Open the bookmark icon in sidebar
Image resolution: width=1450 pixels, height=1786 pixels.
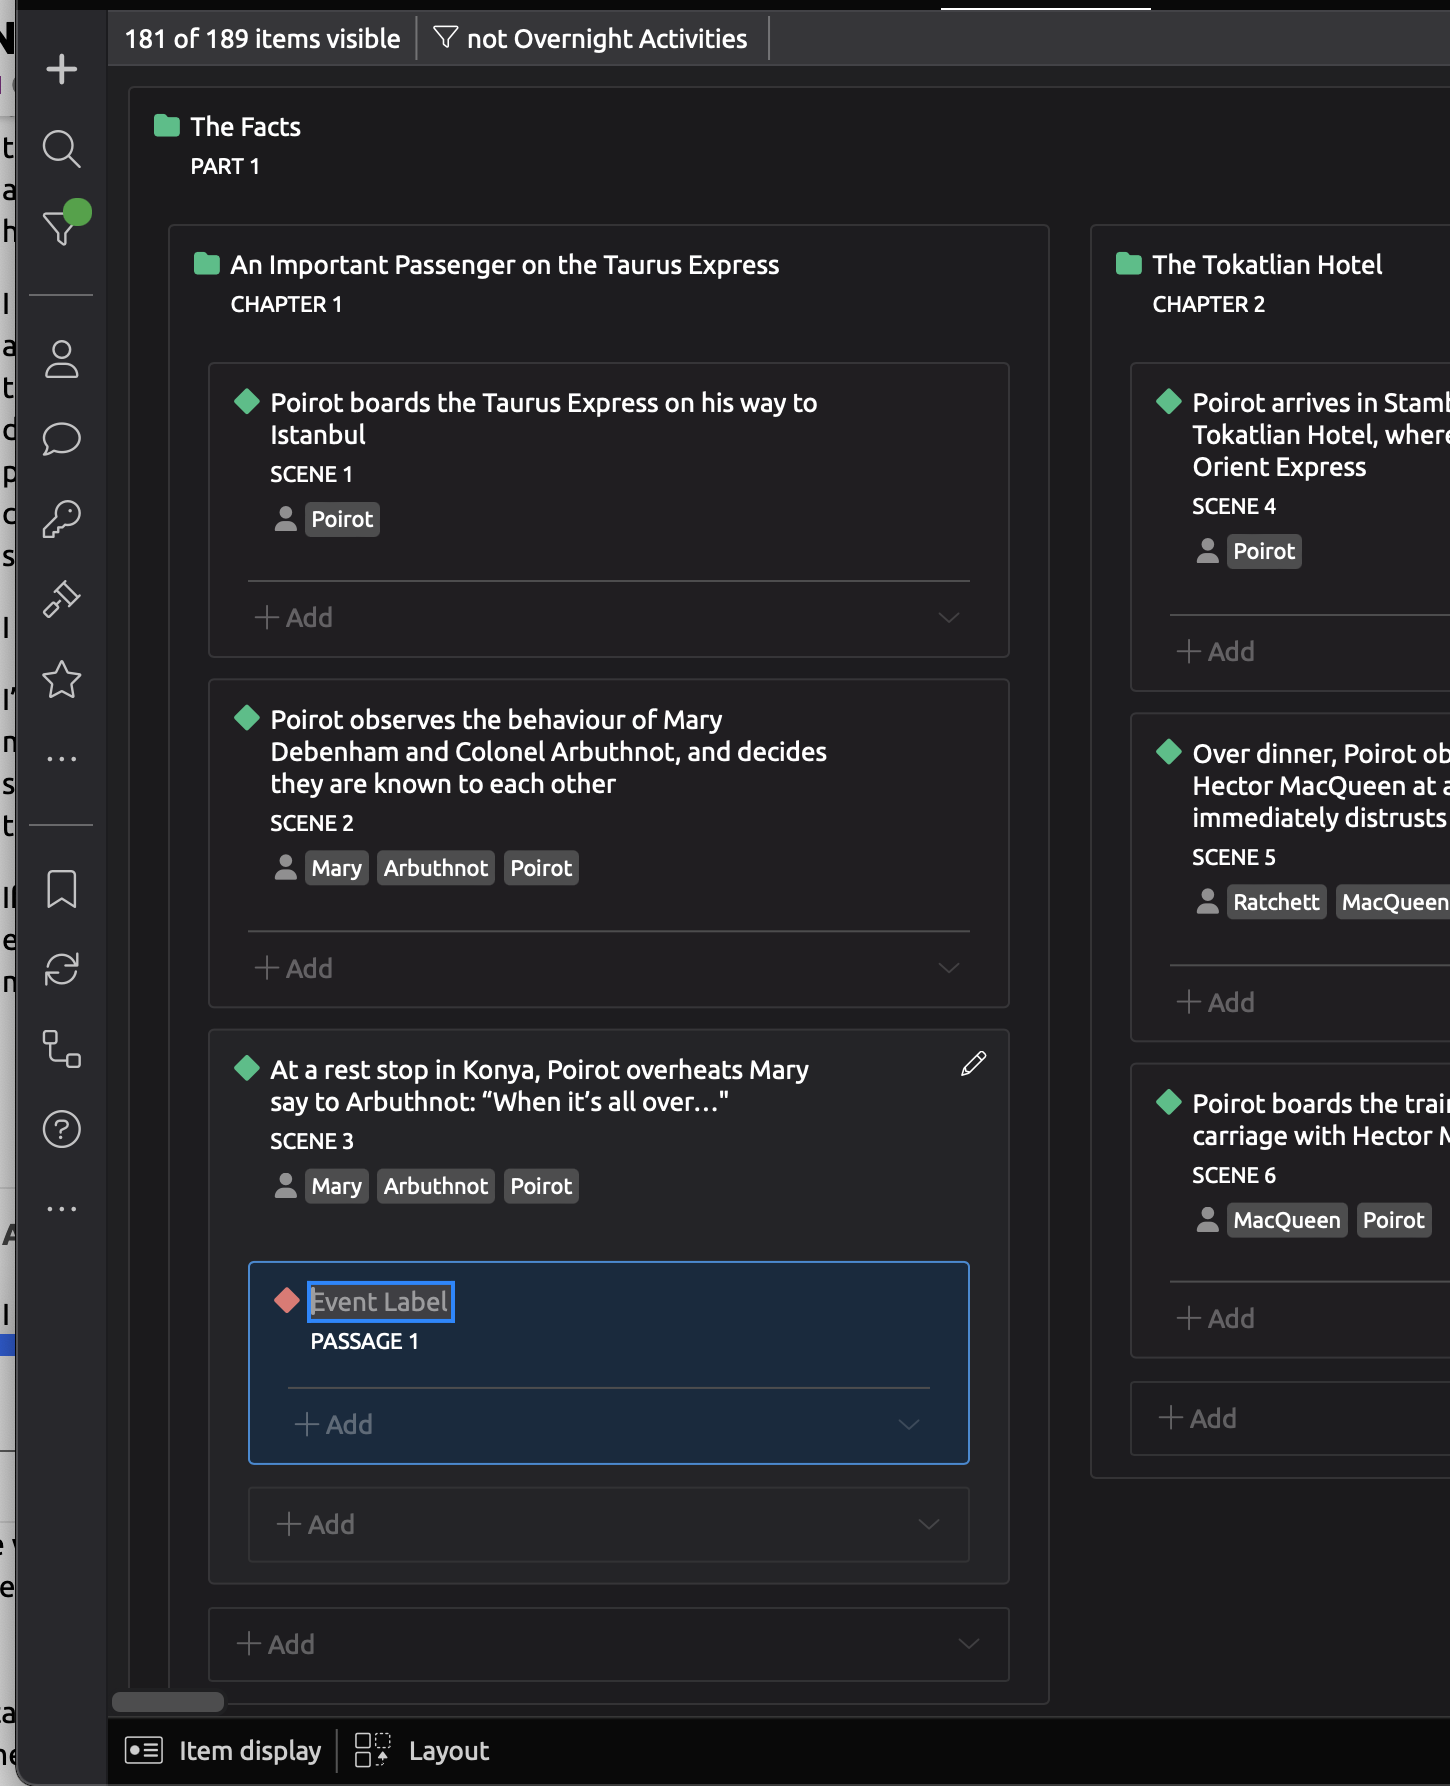coord(61,889)
